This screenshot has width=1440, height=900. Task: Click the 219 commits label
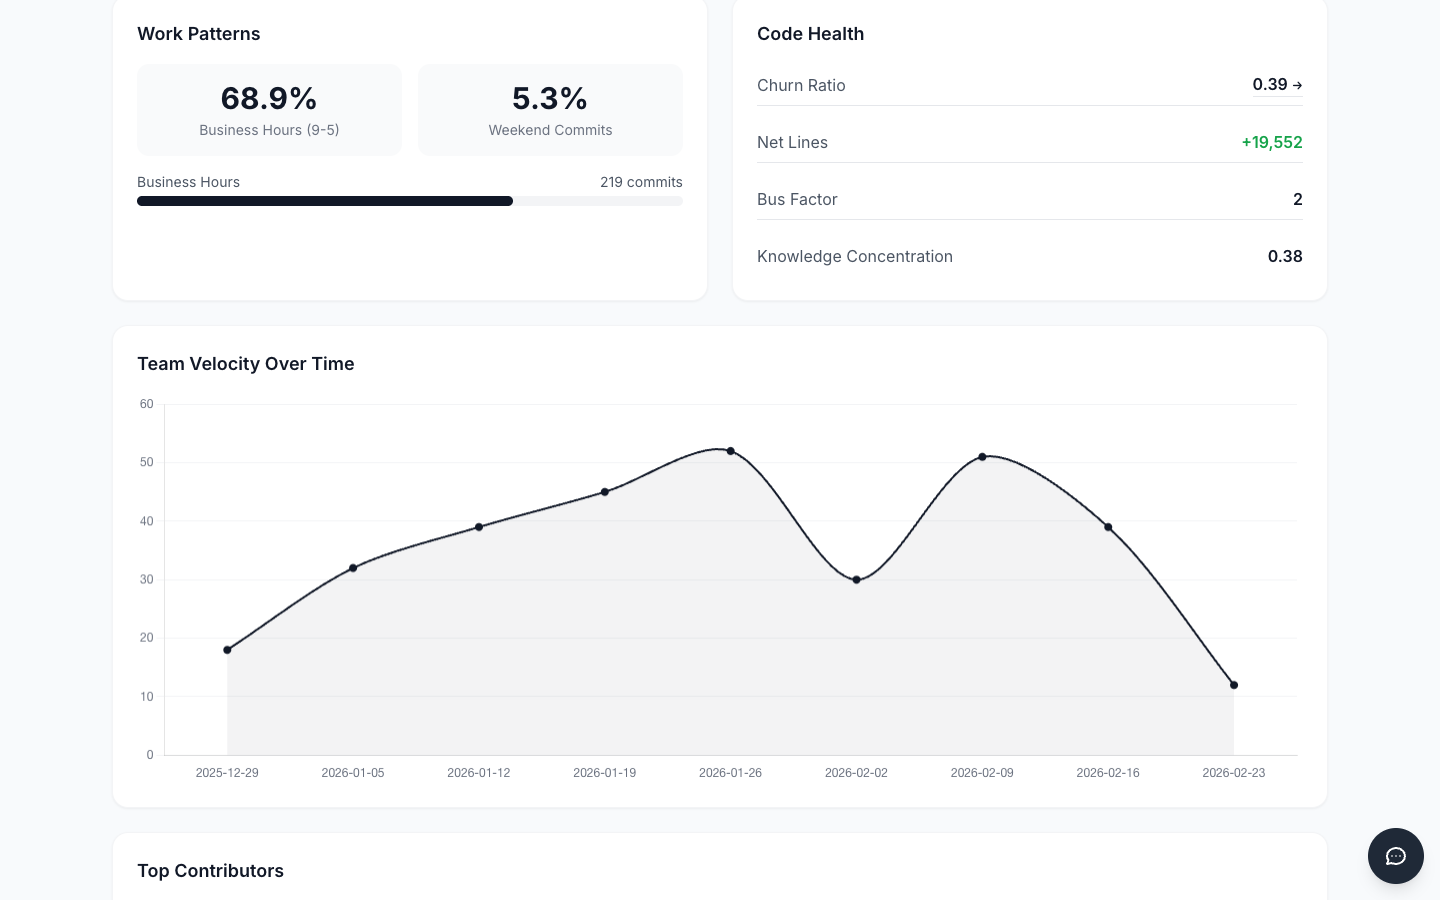pos(641,182)
